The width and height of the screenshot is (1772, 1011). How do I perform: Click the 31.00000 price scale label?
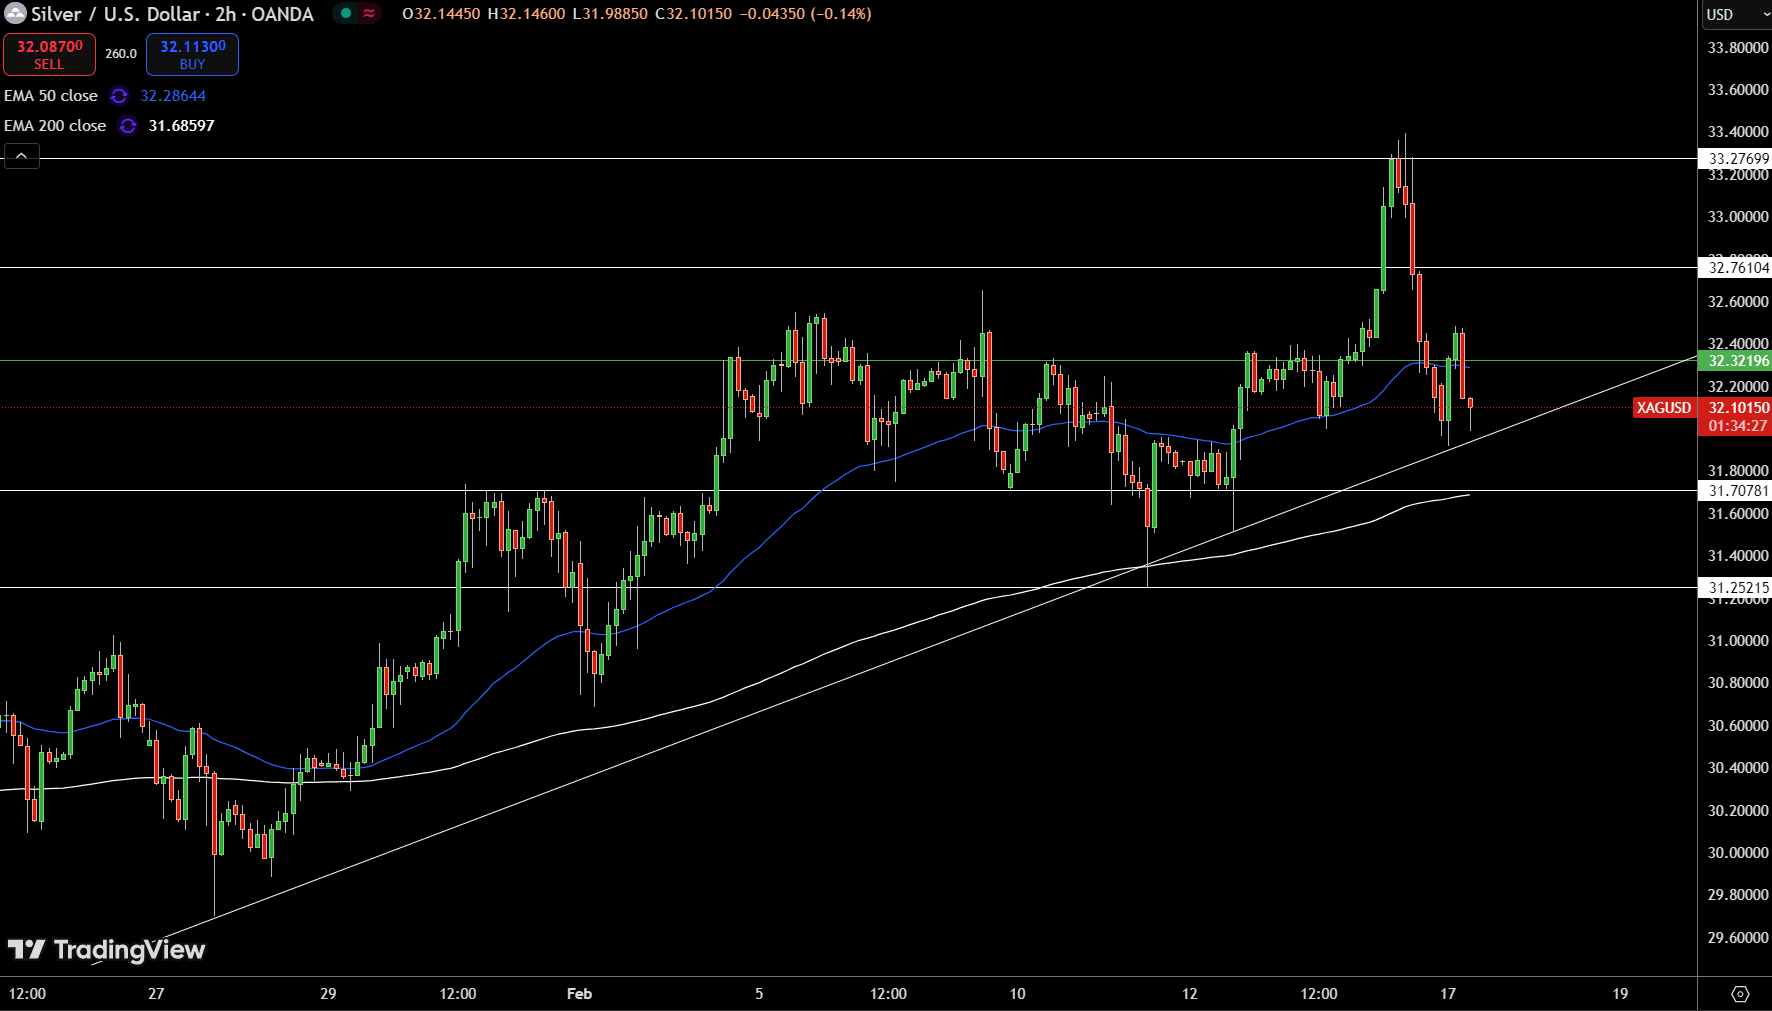(x=1738, y=640)
